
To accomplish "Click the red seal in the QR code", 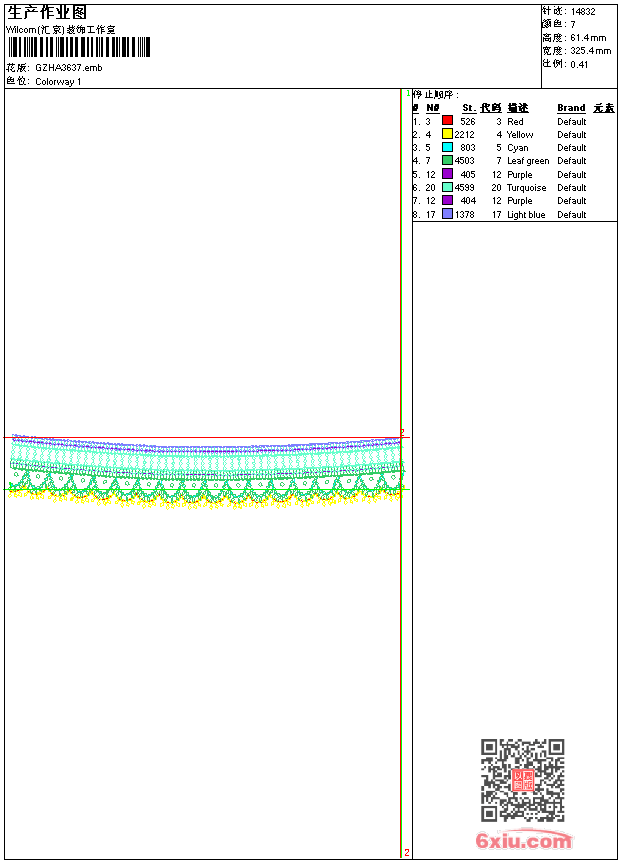I will click(x=522, y=780).
